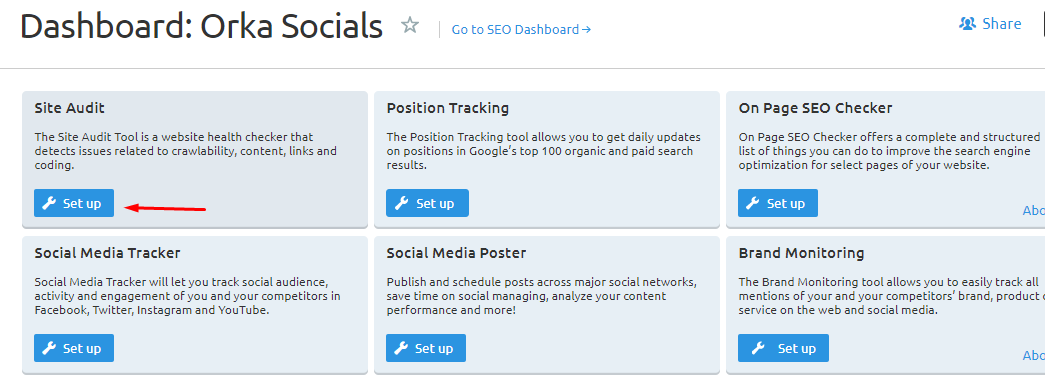Click the wrench icon in Social Media Poster

coord(401,348)
